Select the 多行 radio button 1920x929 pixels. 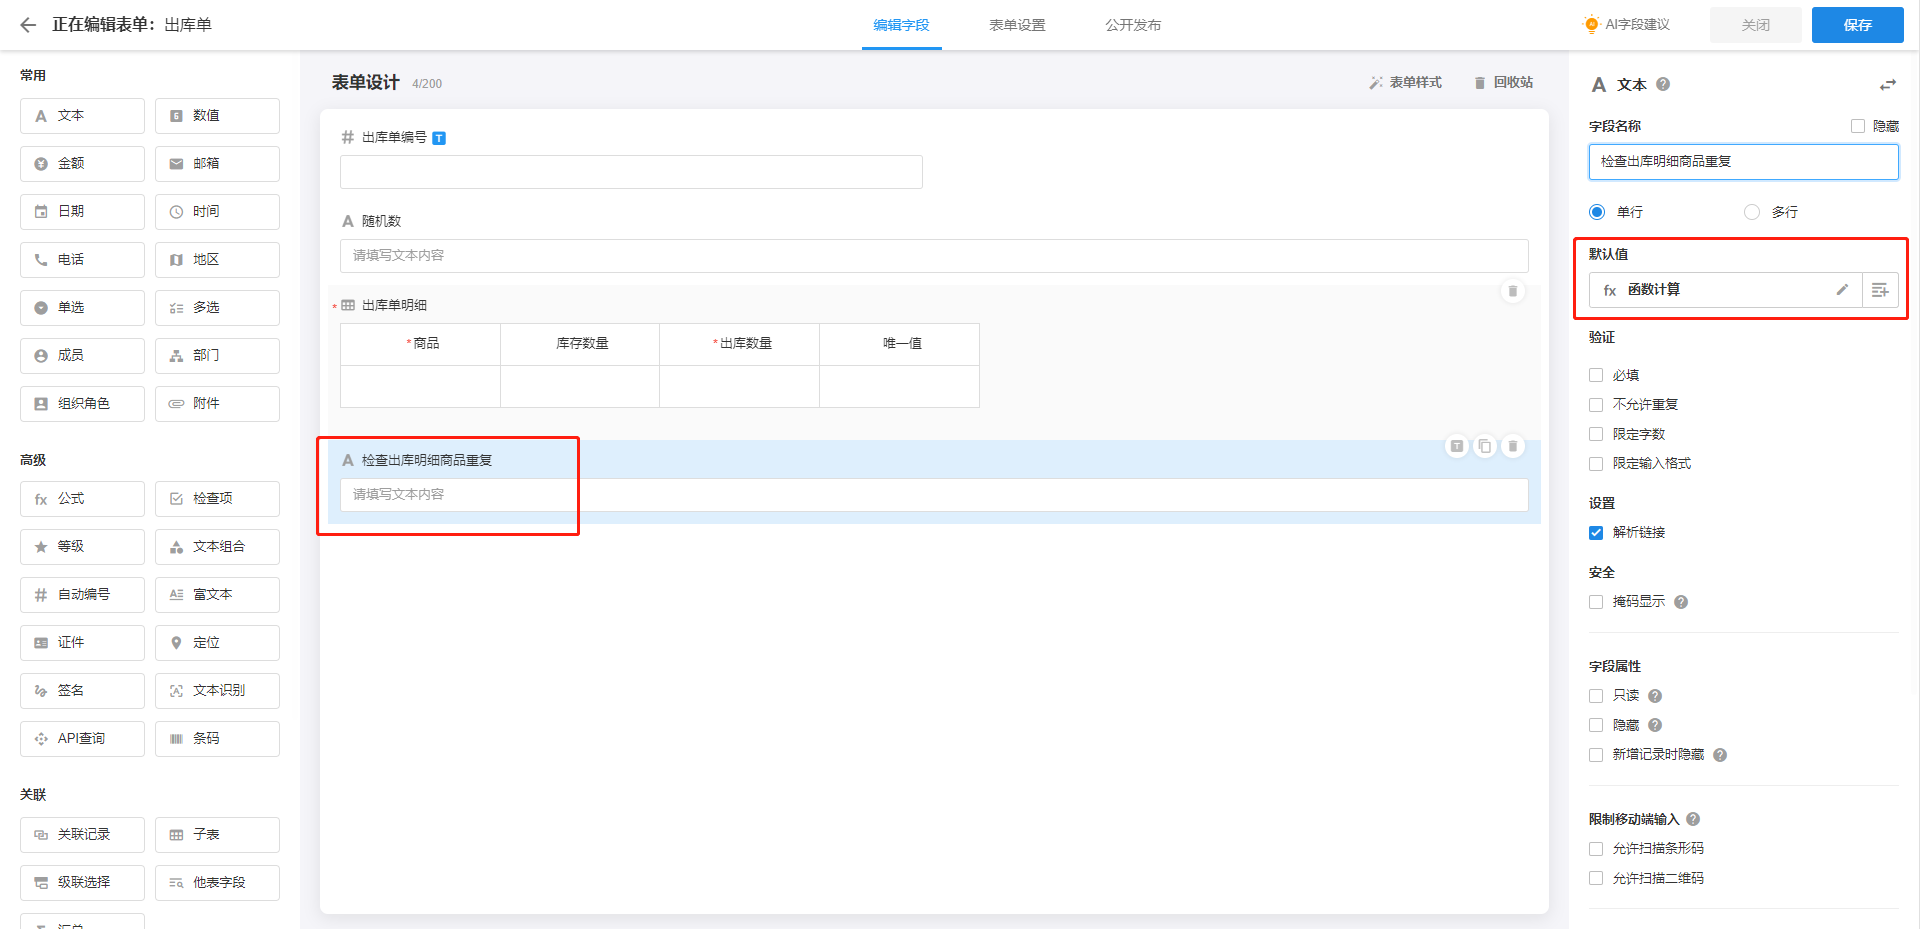(1752, 212)
